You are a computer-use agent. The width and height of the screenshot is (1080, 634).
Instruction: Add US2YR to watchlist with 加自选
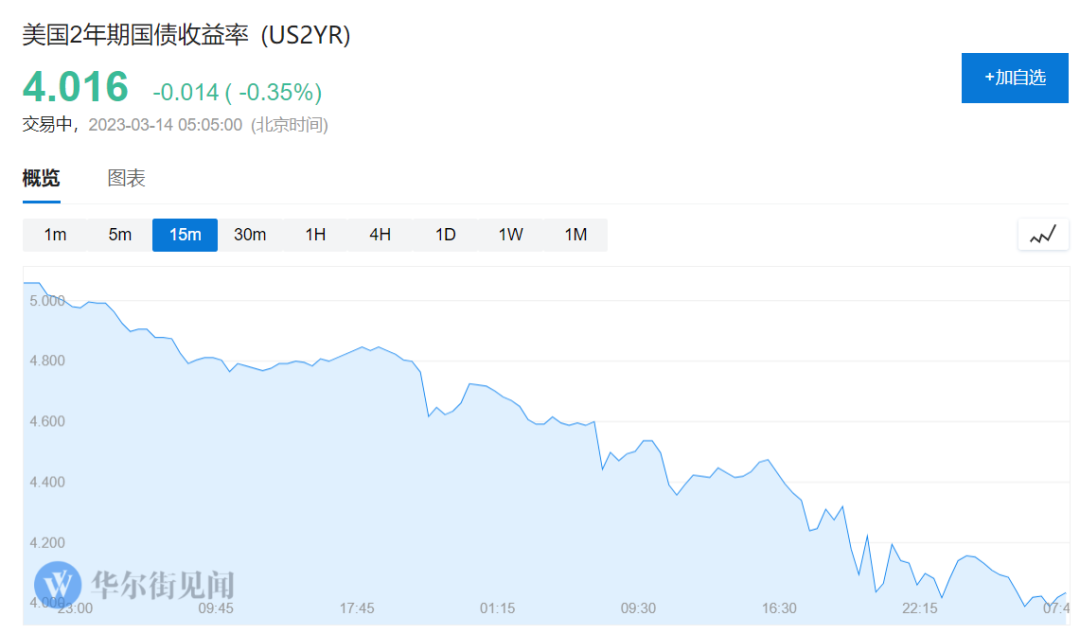pyautogui.click(x=1015, y=77)
